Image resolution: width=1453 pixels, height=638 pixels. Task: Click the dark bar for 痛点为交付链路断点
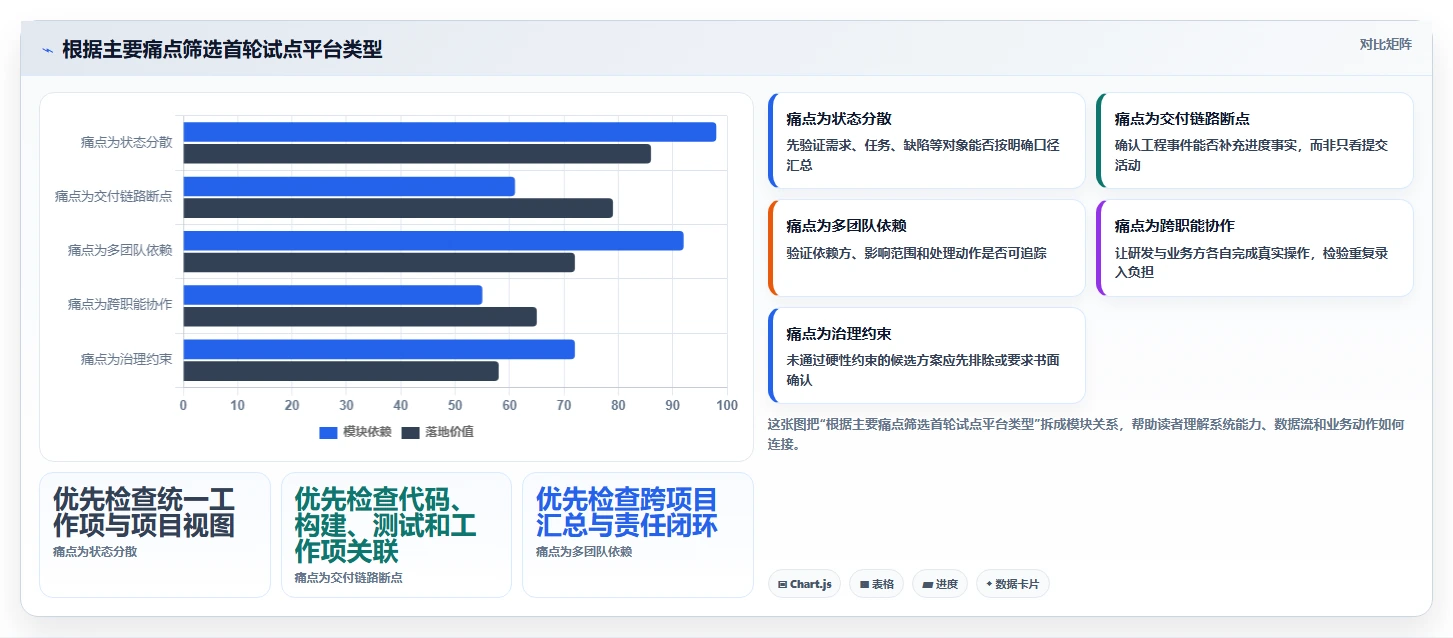coord(398,208)
